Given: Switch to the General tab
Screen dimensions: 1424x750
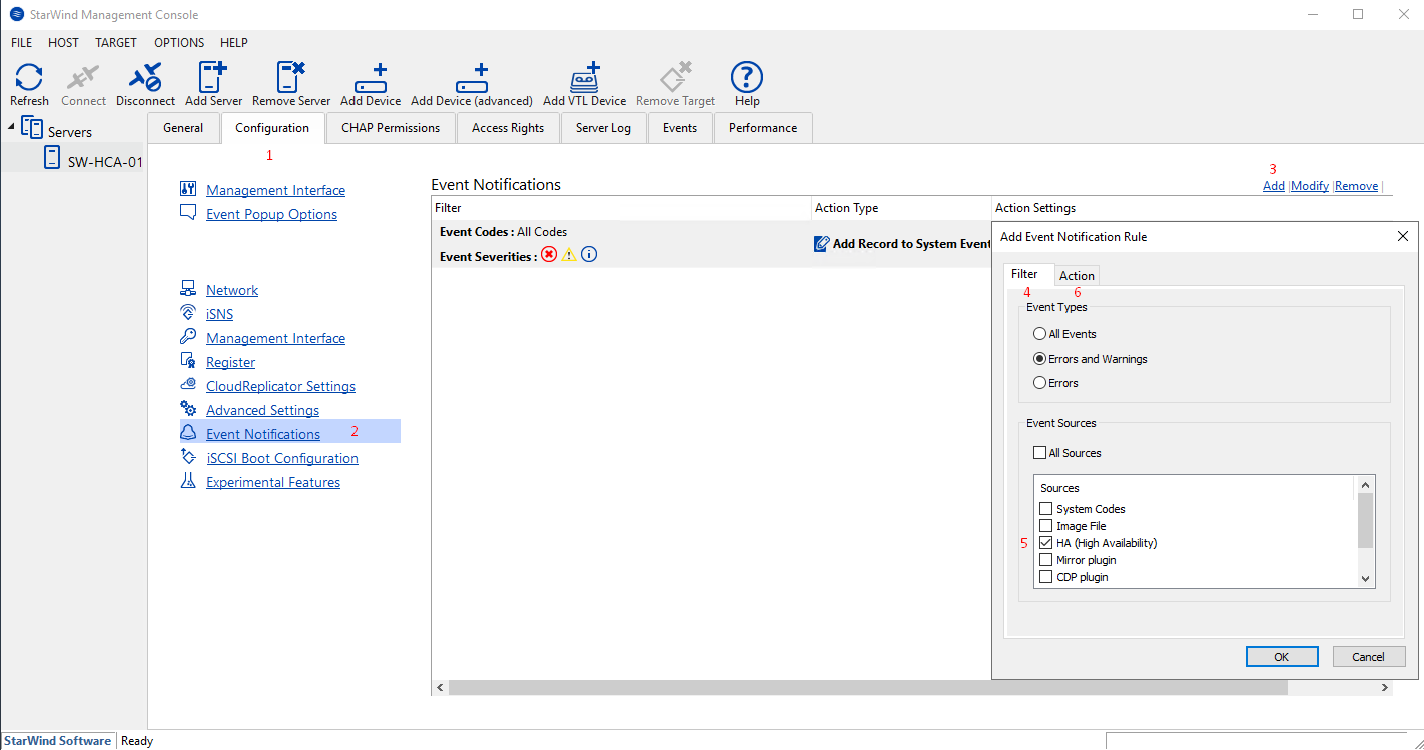Looking at the screenshot, I should point(183,128).
